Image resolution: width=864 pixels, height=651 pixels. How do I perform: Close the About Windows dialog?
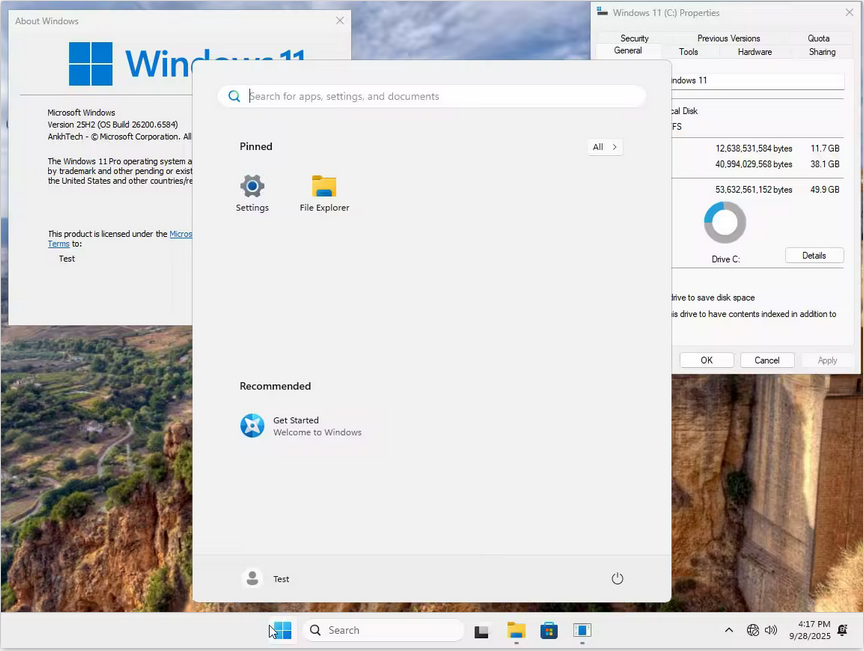tap(340, 20)
